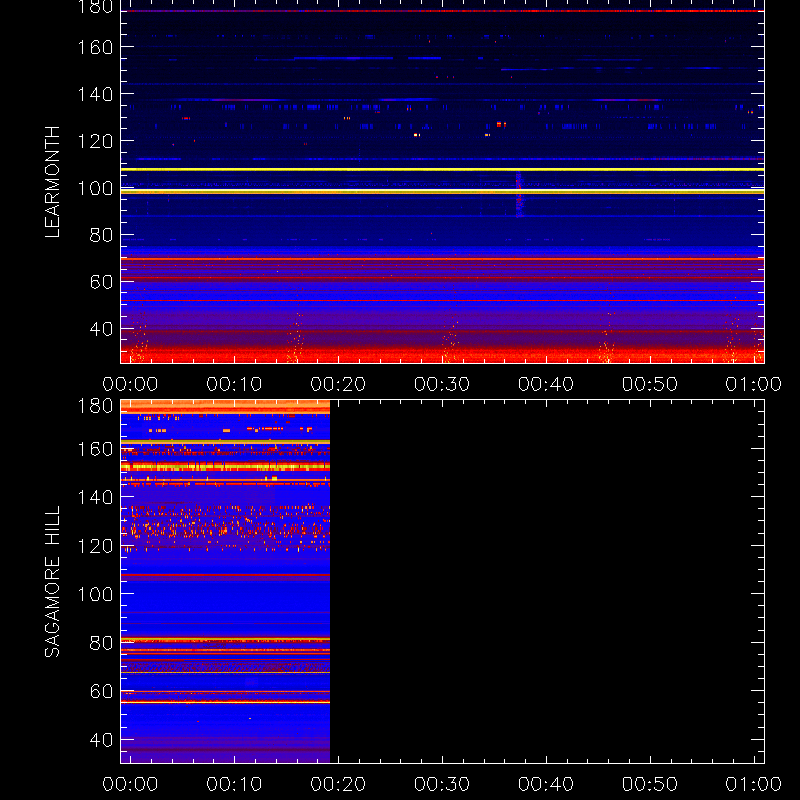Click 00:20 time label under Learmonth plot
The width and height of the screenshot is (800, 800).
pos(338,384)
